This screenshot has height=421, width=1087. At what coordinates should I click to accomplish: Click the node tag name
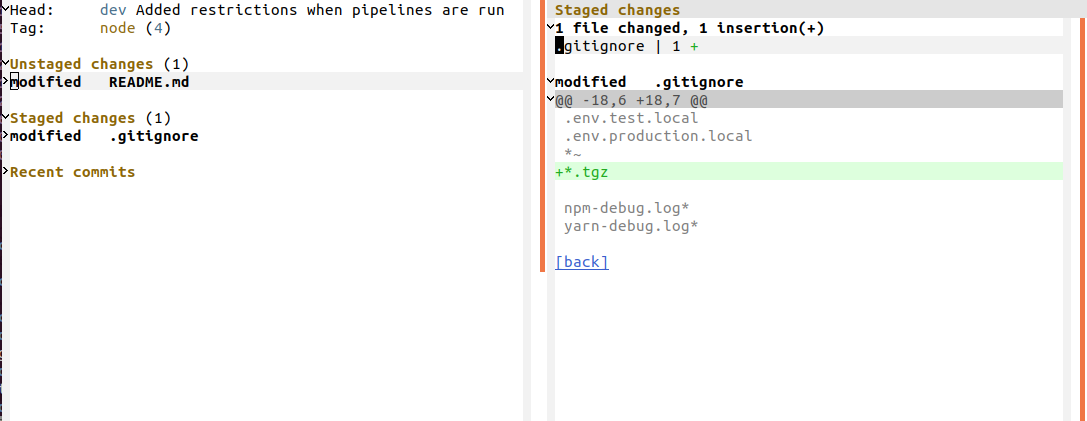point(119,28)
